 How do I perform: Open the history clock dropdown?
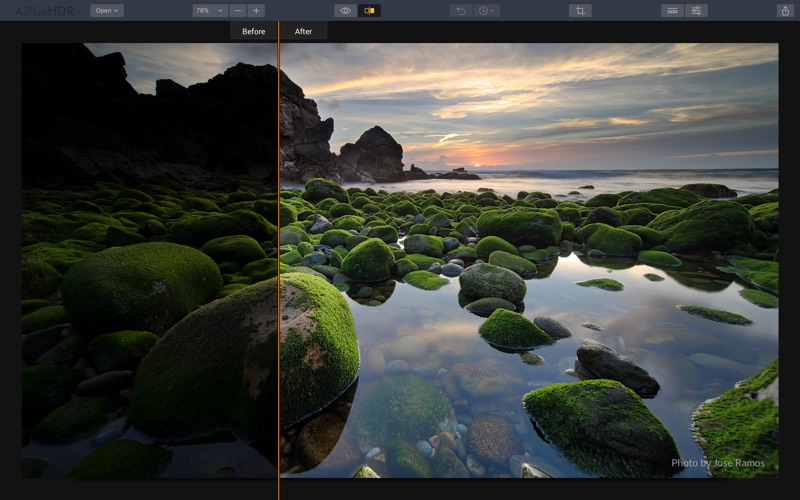487,10
